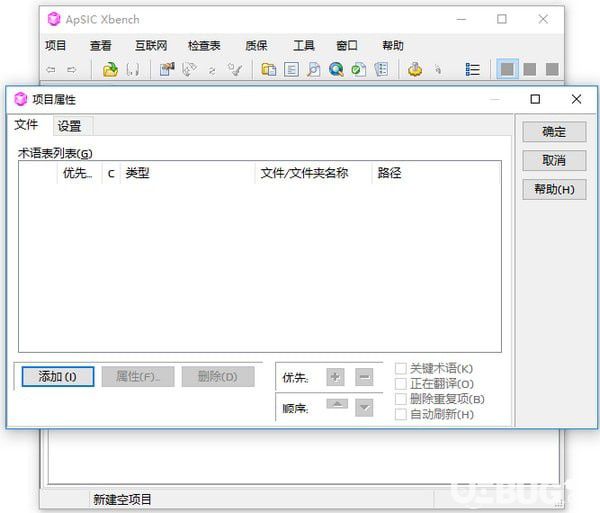Click the blue bulleted list icon
The image size is (600, 513).
tap(473, 70)
